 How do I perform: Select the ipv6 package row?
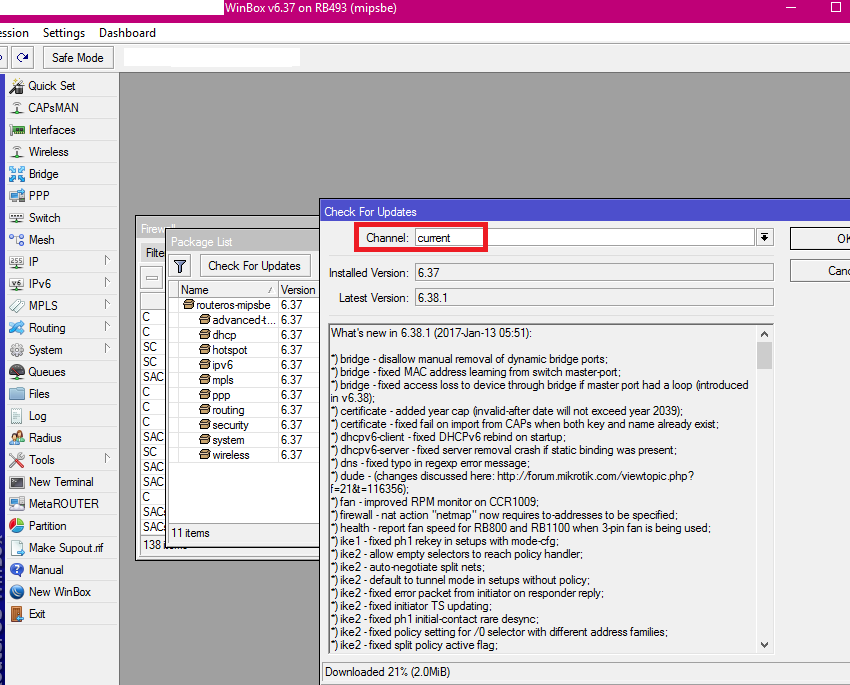pyautogui.click(x=243, y=365)
